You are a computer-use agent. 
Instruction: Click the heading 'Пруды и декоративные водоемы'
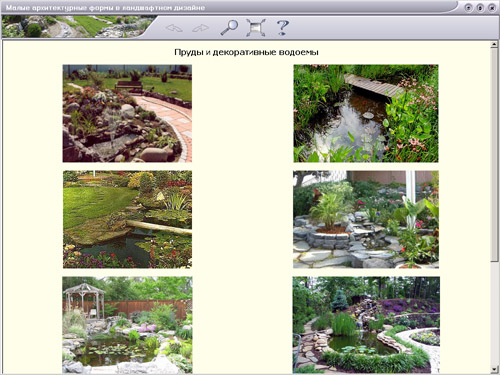pyautogui.click(x=246, y=52)
